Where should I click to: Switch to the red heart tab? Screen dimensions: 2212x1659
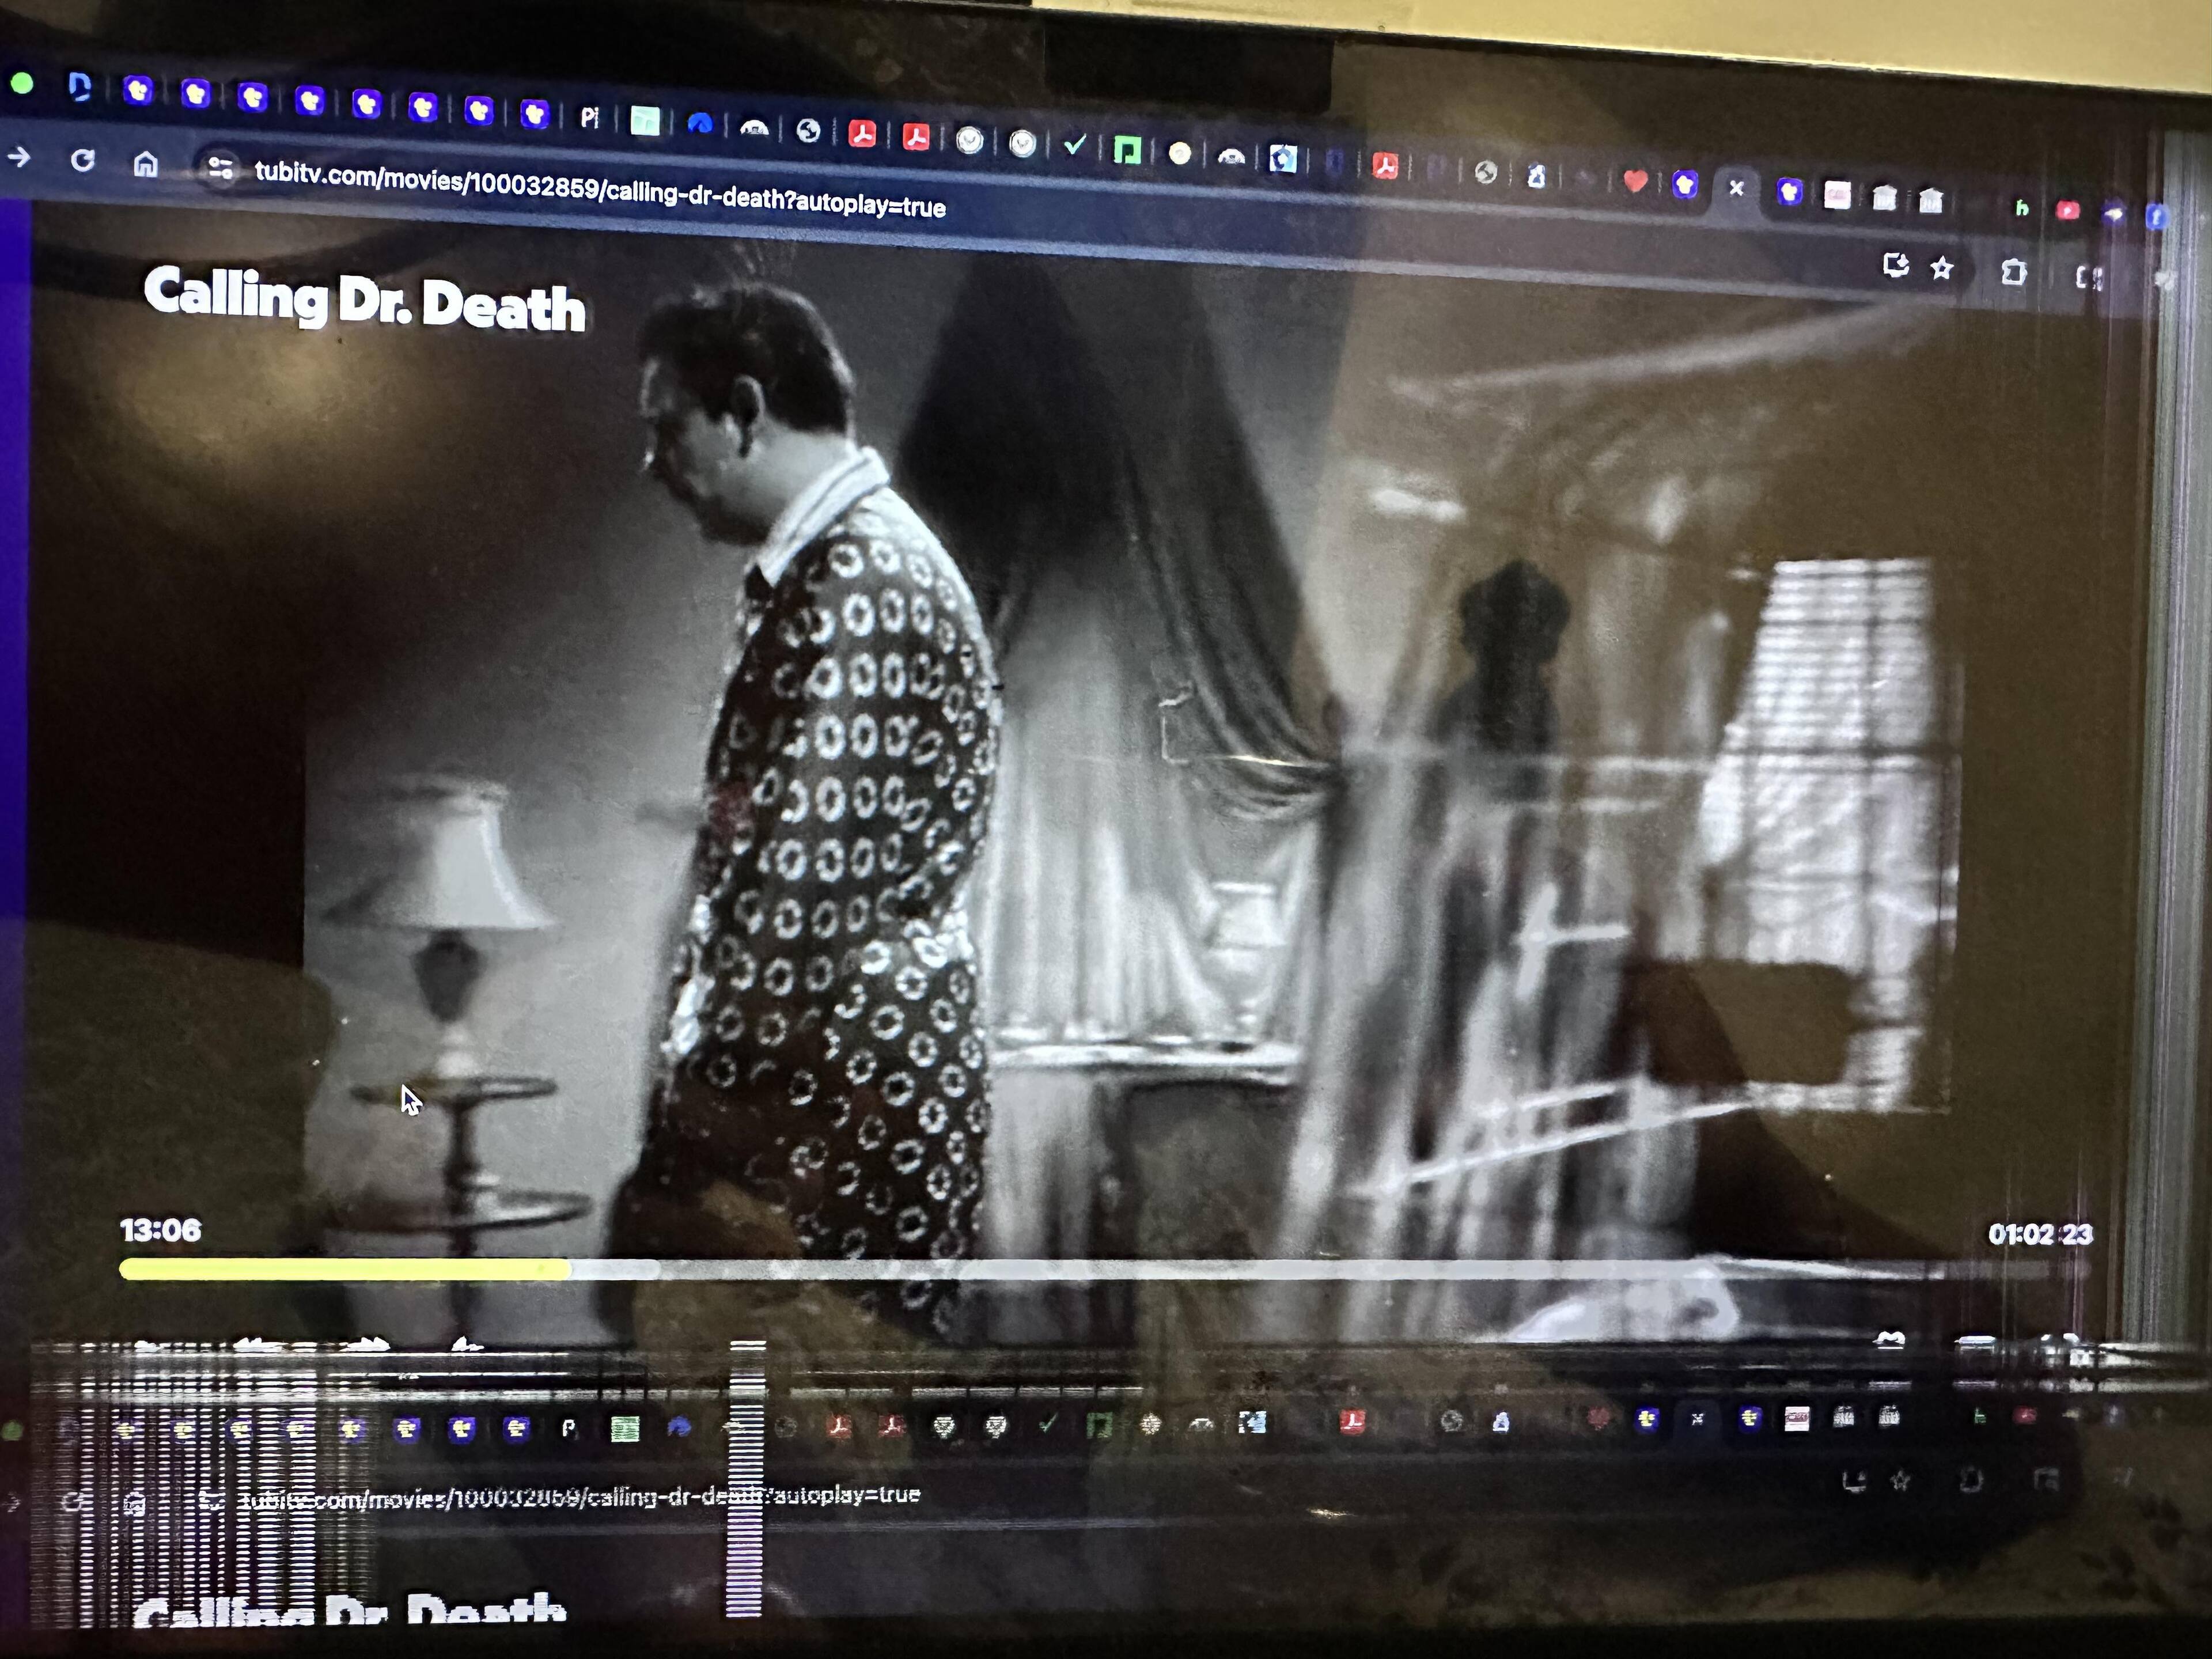[x=1635, y=181]
